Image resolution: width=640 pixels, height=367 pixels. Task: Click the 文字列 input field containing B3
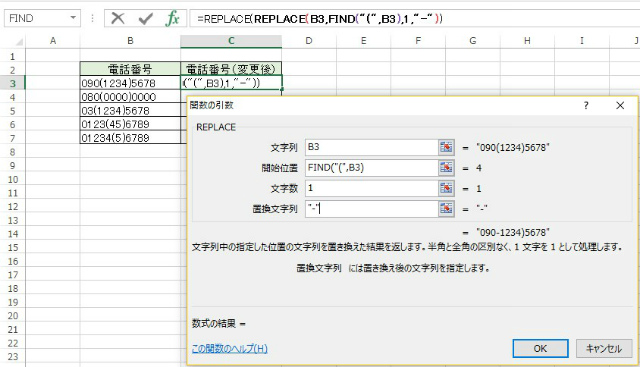[x=371, y=147]
